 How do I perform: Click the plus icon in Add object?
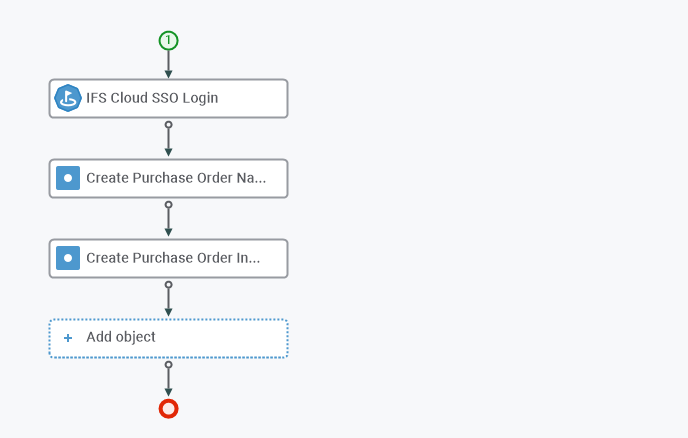click(x=68, y=337)
